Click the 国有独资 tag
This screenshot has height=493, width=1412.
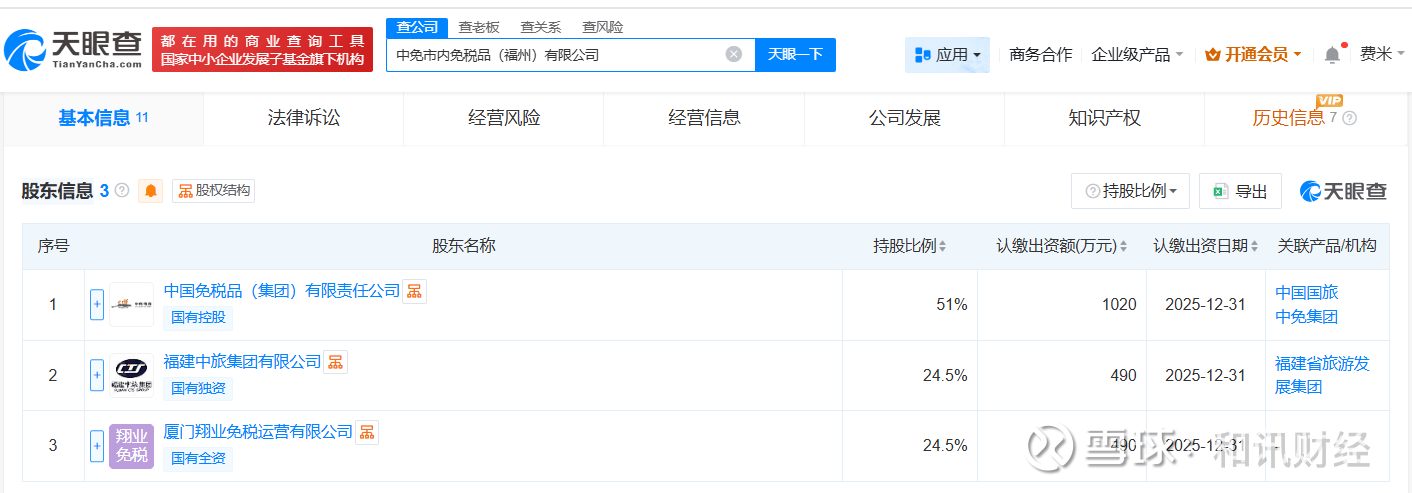pyautogui.click(x=198, y=388)
